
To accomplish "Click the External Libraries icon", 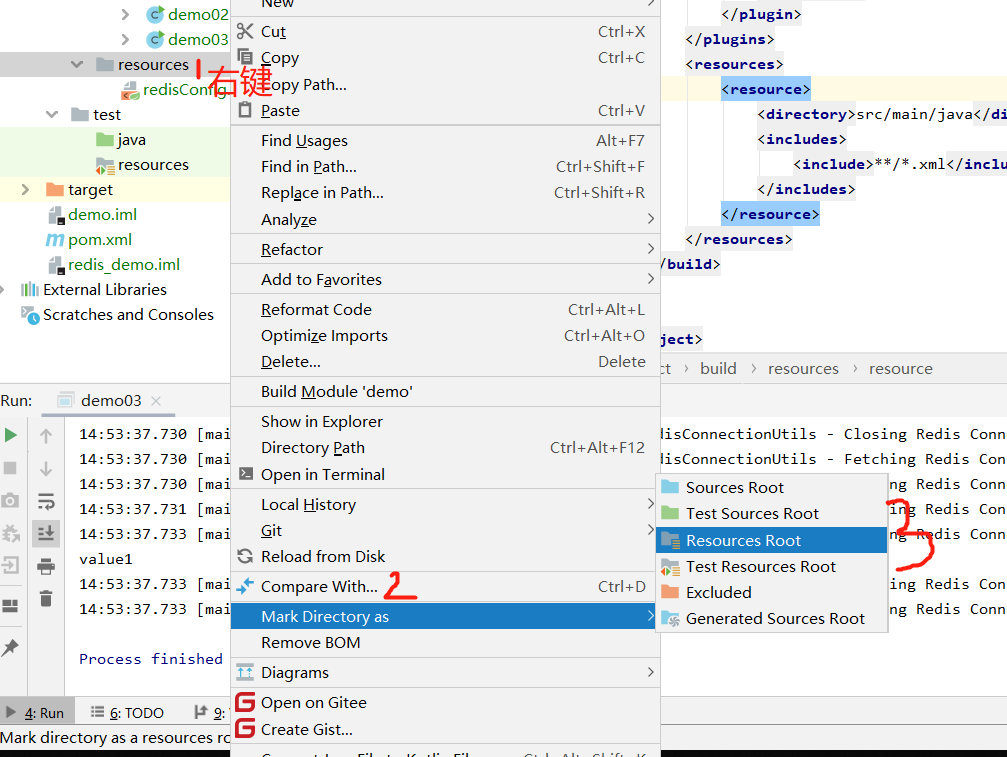I will click(30, 290).
